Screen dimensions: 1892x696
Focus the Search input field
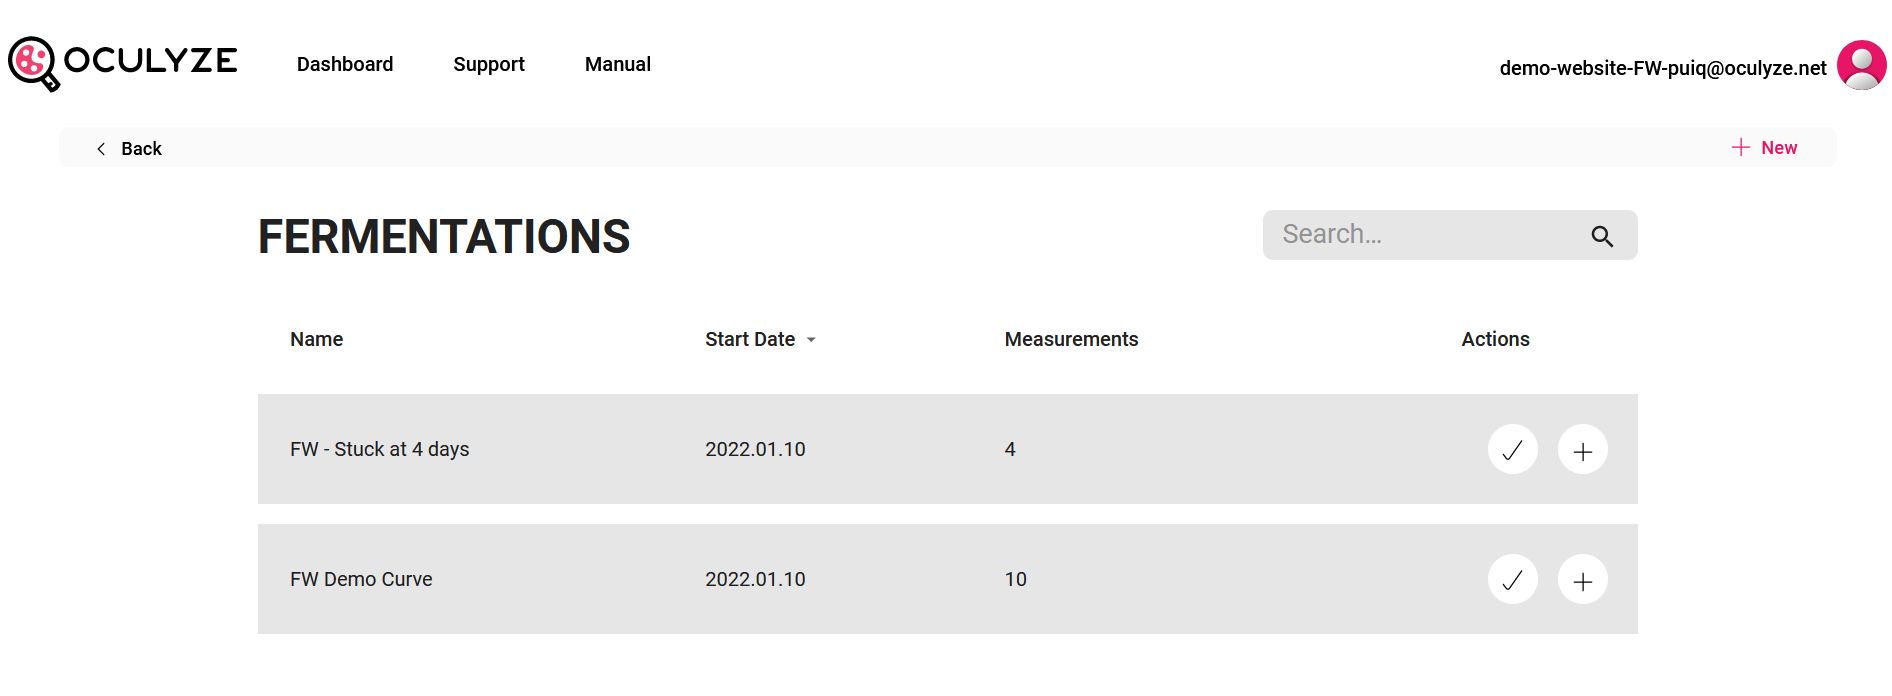(1430, 235)
